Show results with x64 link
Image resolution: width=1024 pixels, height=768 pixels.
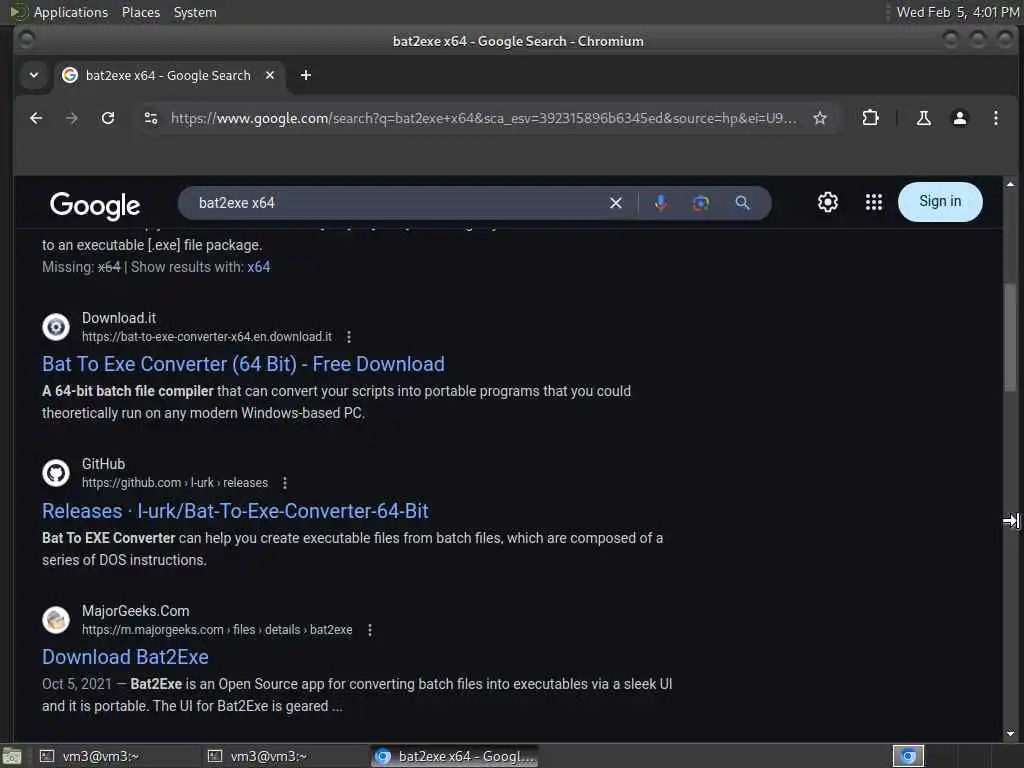coord(259,267)
